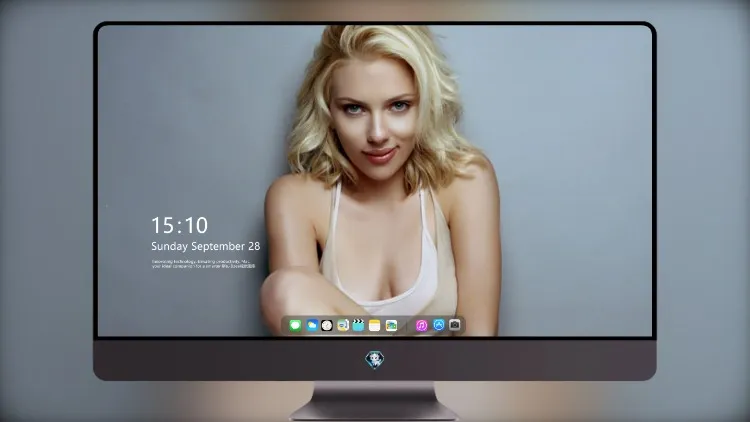
Task: Select the Sunday September 28 date text
Action: [x=206, y=246]
